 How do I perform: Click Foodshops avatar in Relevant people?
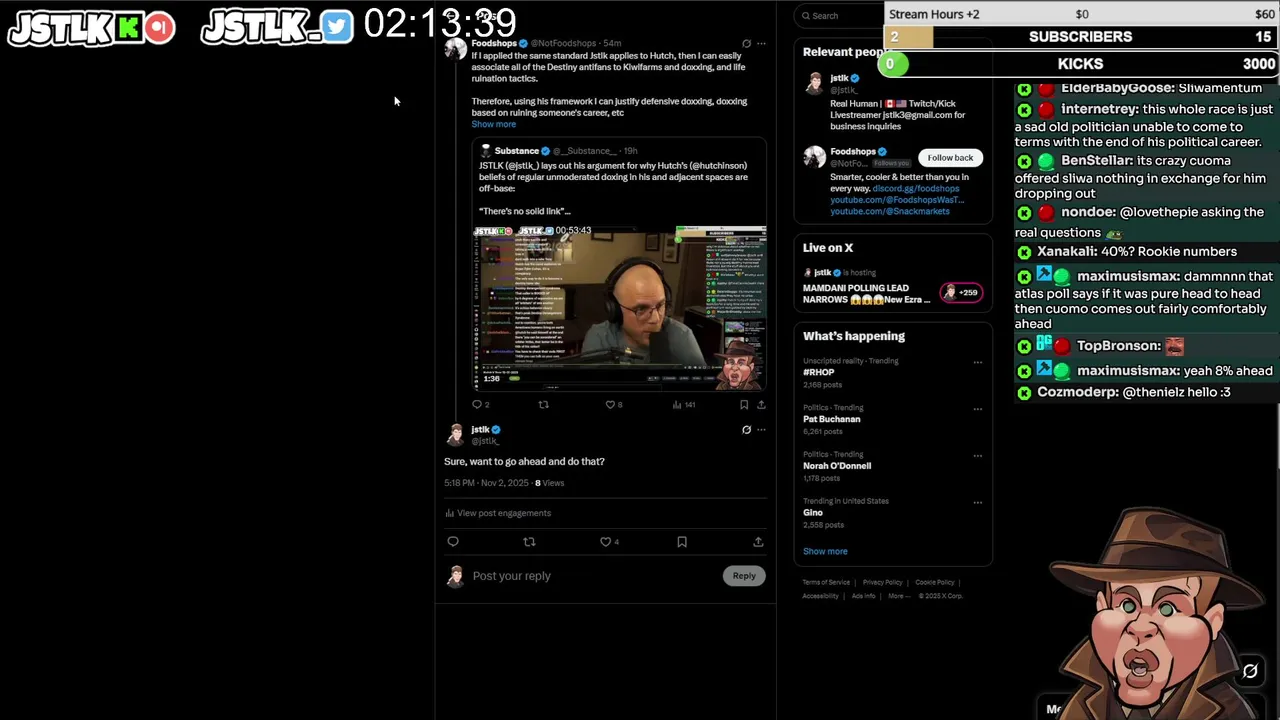[x=814, y=157]
